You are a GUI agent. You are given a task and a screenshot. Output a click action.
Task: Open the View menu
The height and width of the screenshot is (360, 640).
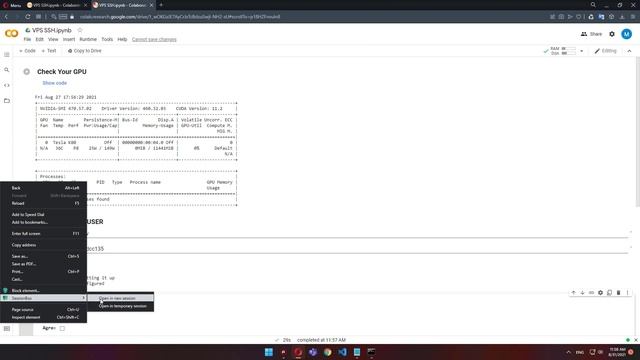(x=53, y=40)
